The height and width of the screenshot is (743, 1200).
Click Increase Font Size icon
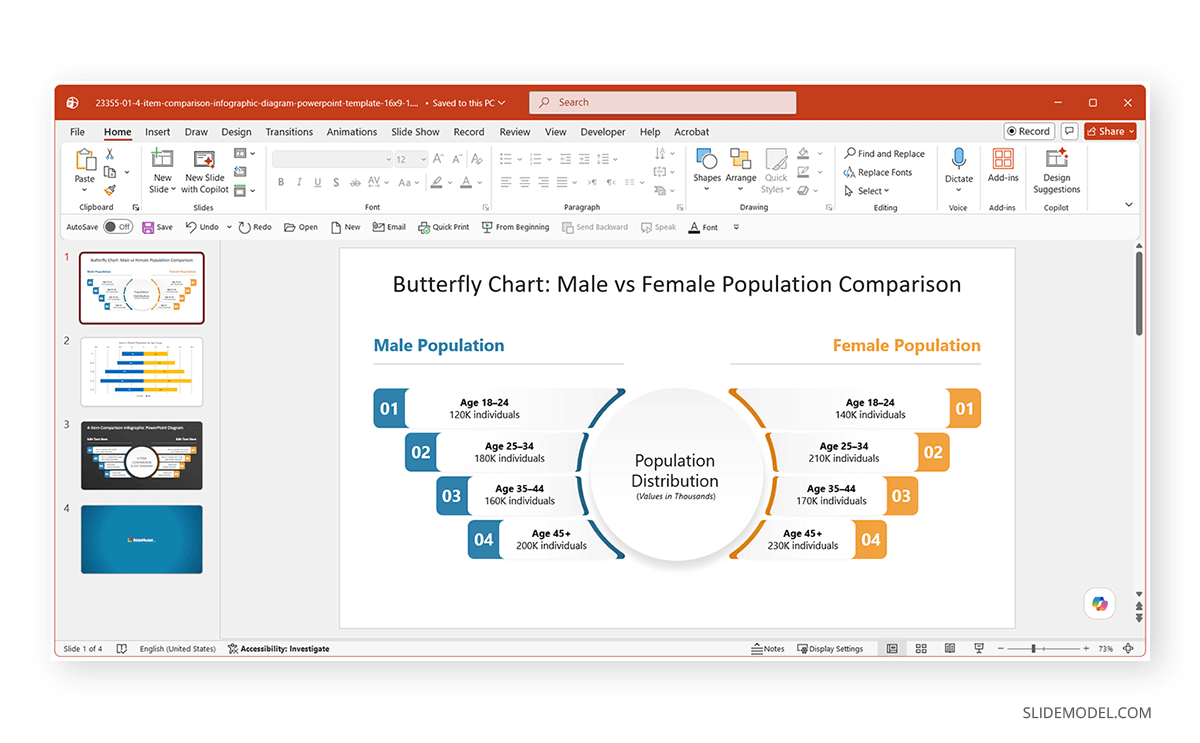click(438, 159)
